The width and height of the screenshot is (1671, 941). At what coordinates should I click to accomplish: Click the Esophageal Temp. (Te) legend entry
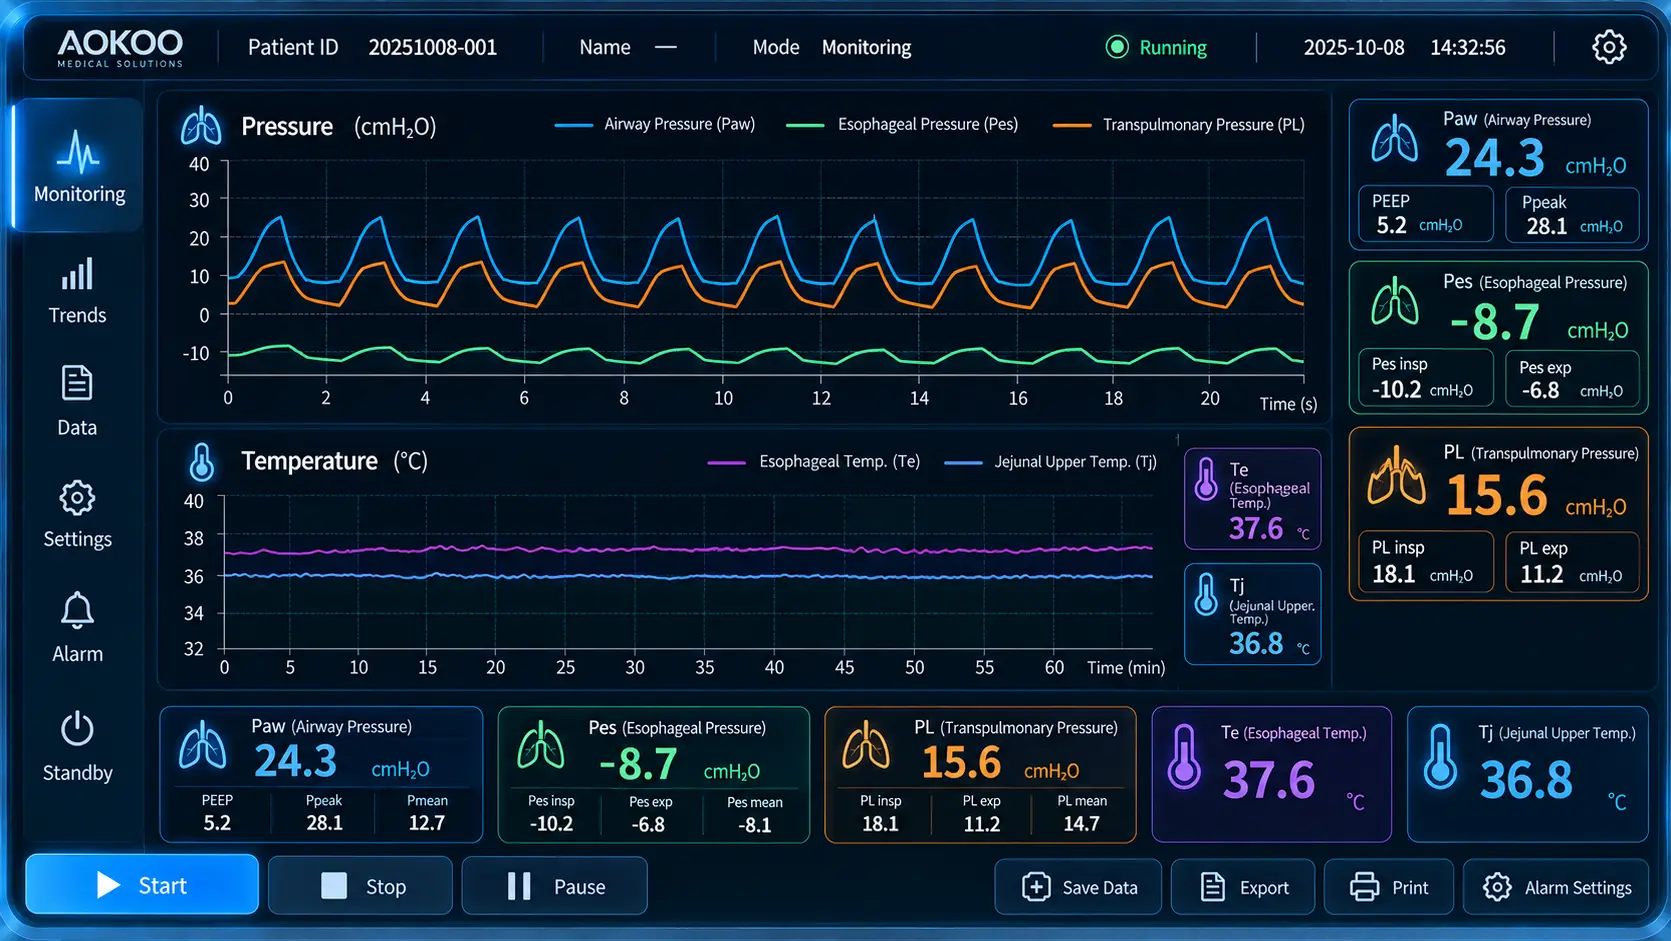pos(814,461)
